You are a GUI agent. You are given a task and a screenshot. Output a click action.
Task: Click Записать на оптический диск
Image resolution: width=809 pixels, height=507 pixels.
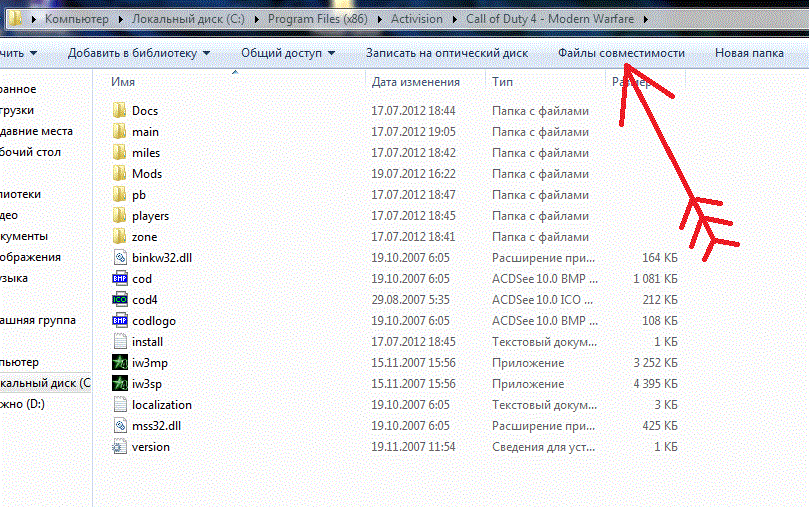[x=447, y=53]
